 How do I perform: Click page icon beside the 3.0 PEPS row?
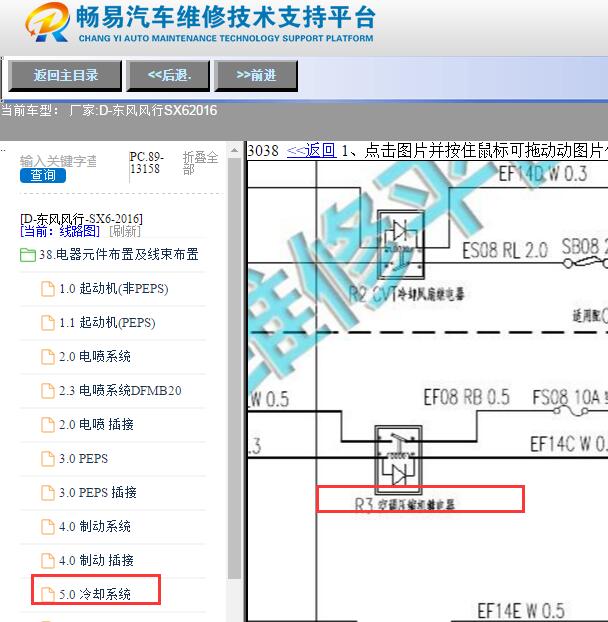click(48, 459)
